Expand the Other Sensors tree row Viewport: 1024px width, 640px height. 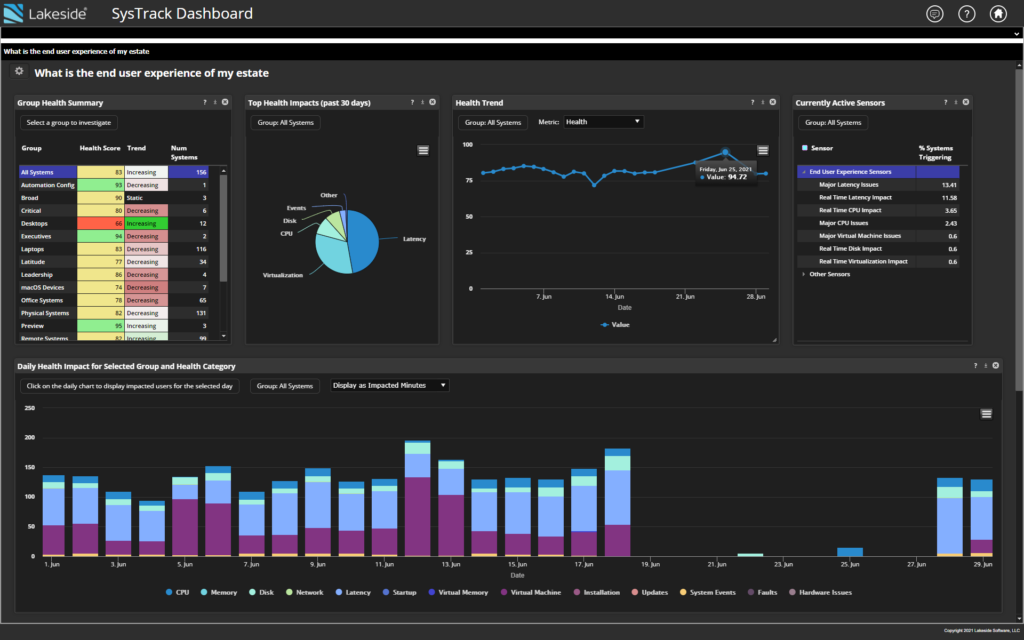803,274
